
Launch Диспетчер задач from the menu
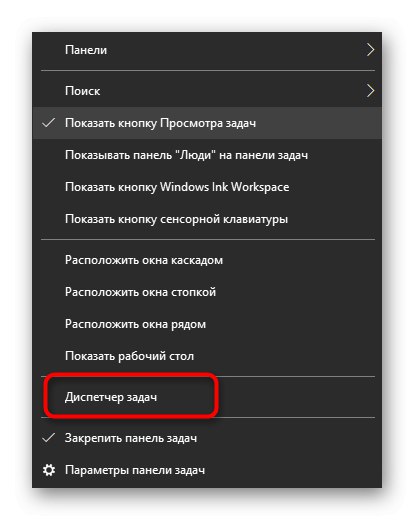pyautogui.click(x=207, y=397)
